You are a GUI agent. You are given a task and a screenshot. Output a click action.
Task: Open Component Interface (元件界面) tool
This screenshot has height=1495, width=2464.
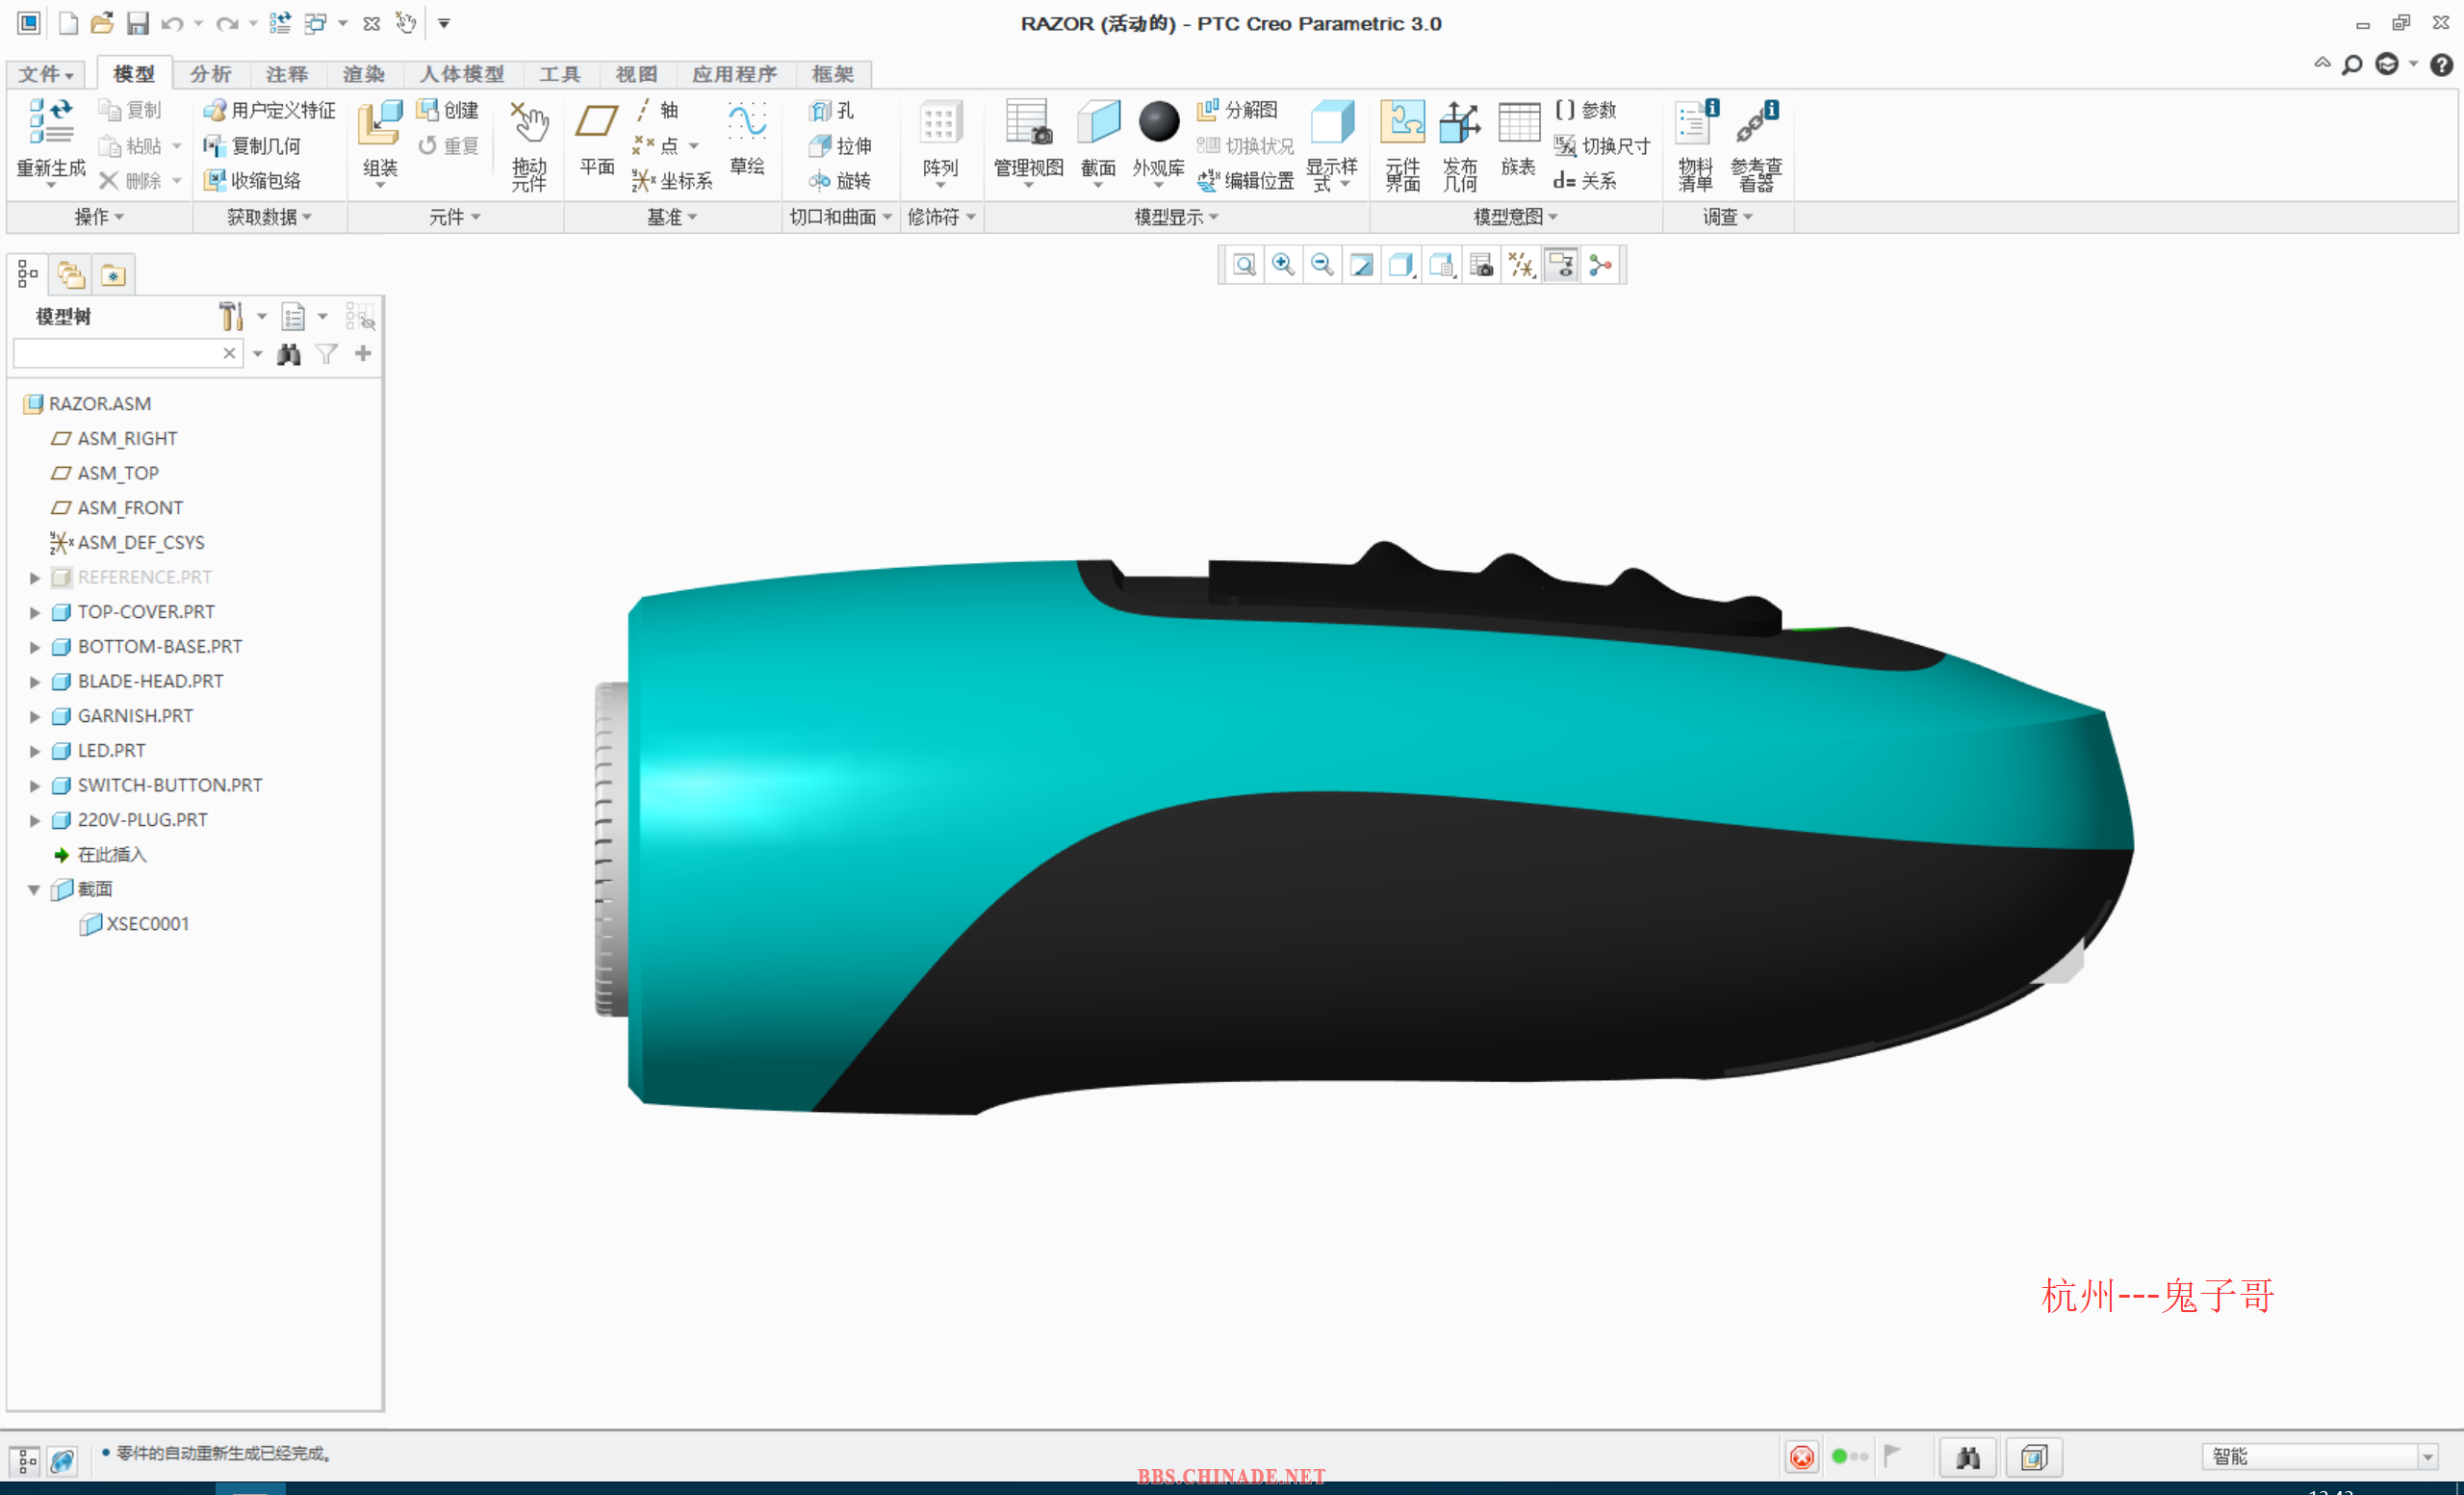[x=1402, y=123]
